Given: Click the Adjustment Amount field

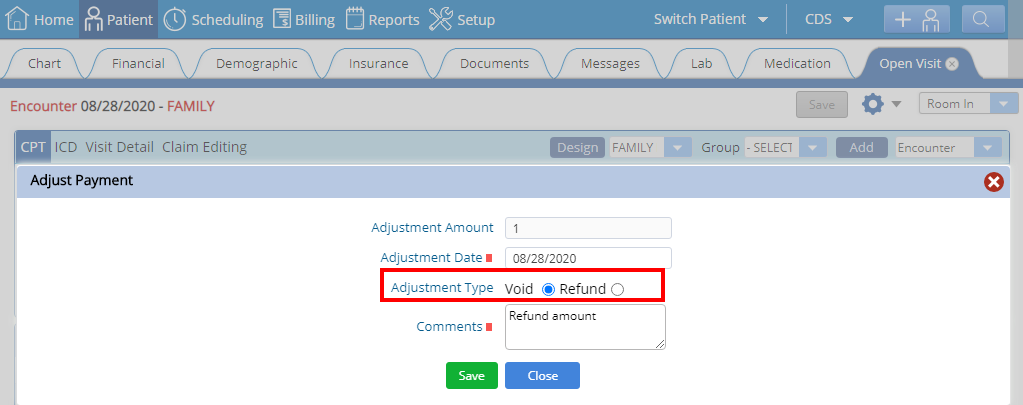Looking at the screenshot, I should [x=588, y=228].
